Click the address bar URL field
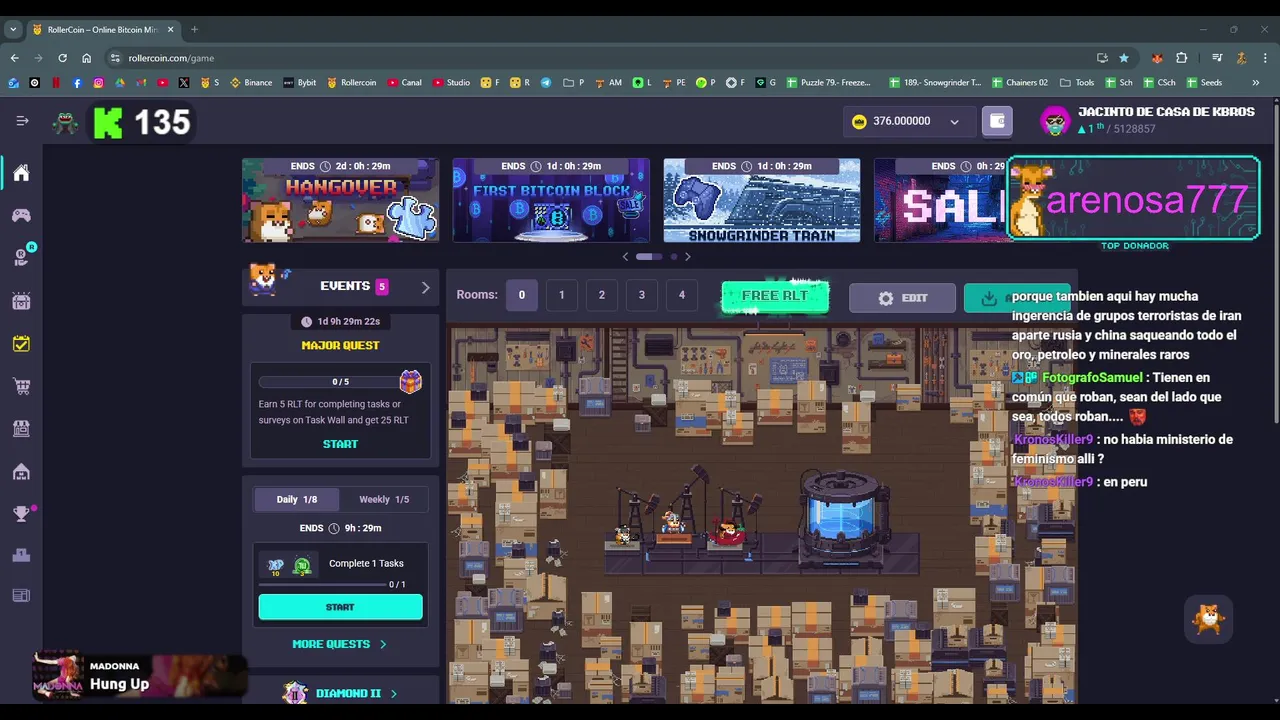Image resolution: width=1280 pixels, height=720 pixels. click(600, 58)
